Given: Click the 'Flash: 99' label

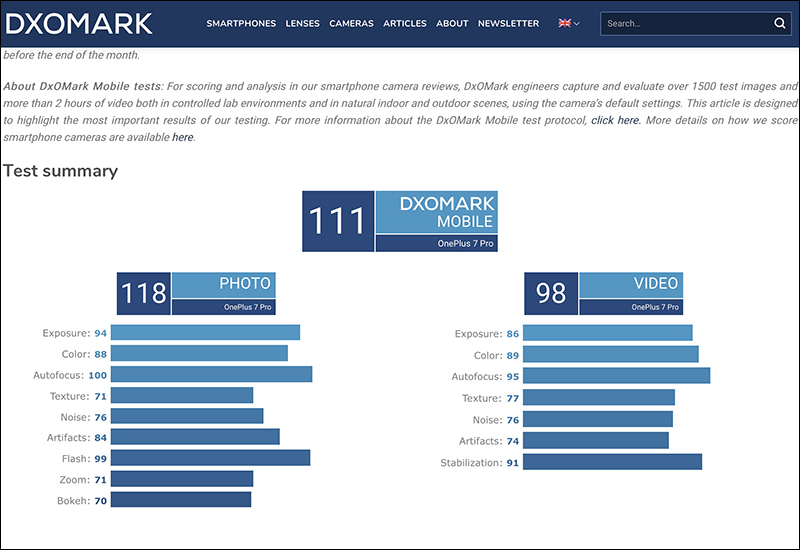Looking at the screenshot, I should pos(84,459).
